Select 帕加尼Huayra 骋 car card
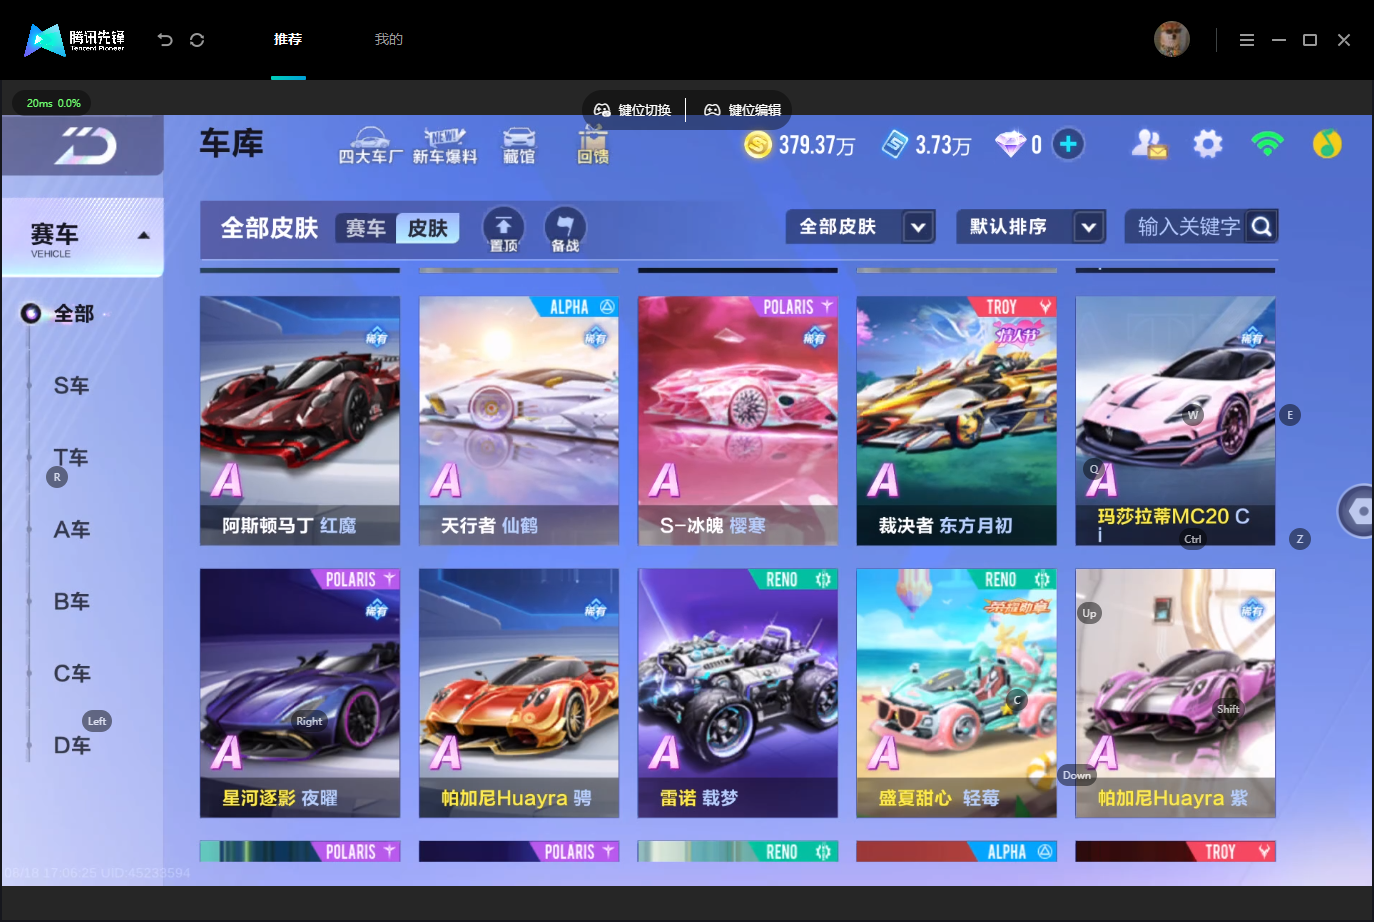 [x=519, y=694]
